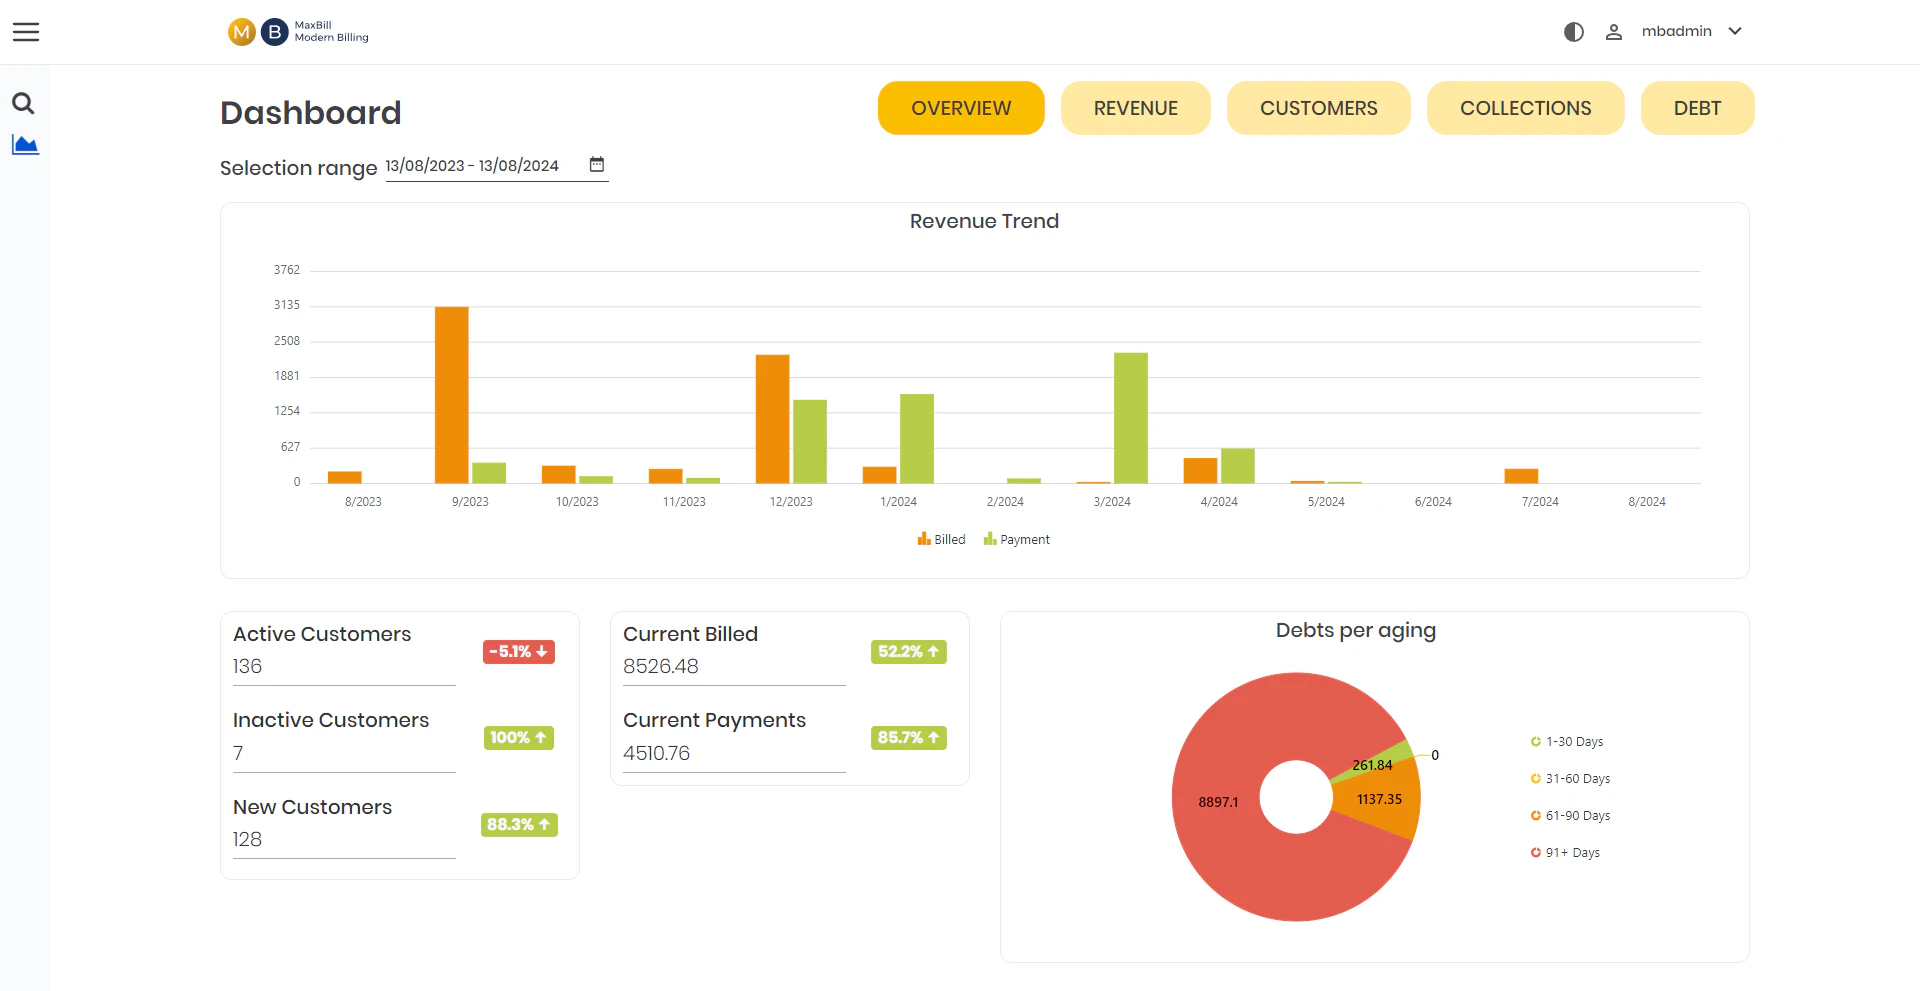Click the clock icon beside 91+ Days
The width and height of the screenshot is (1920, 991).
coord(1535,852)
